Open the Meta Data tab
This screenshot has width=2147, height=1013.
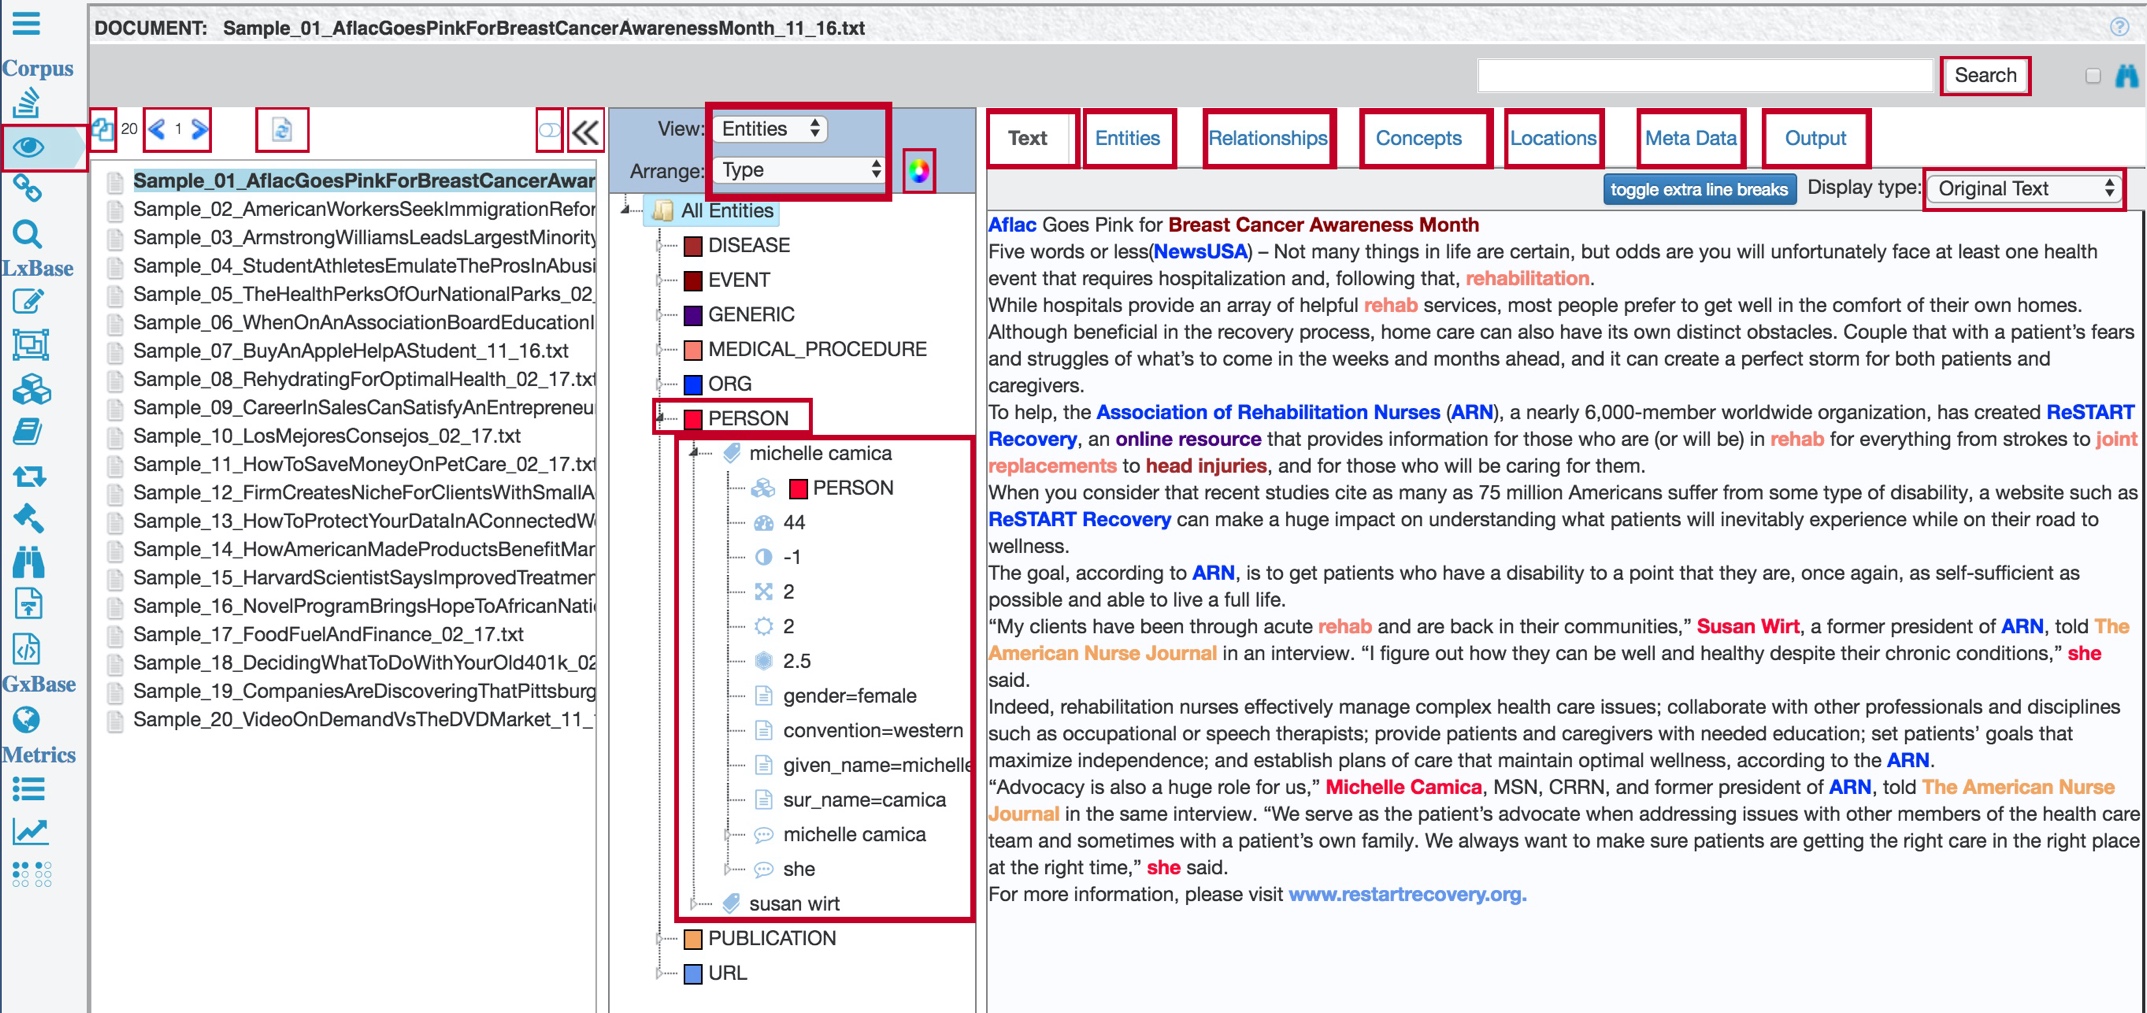coord(1689,138)
